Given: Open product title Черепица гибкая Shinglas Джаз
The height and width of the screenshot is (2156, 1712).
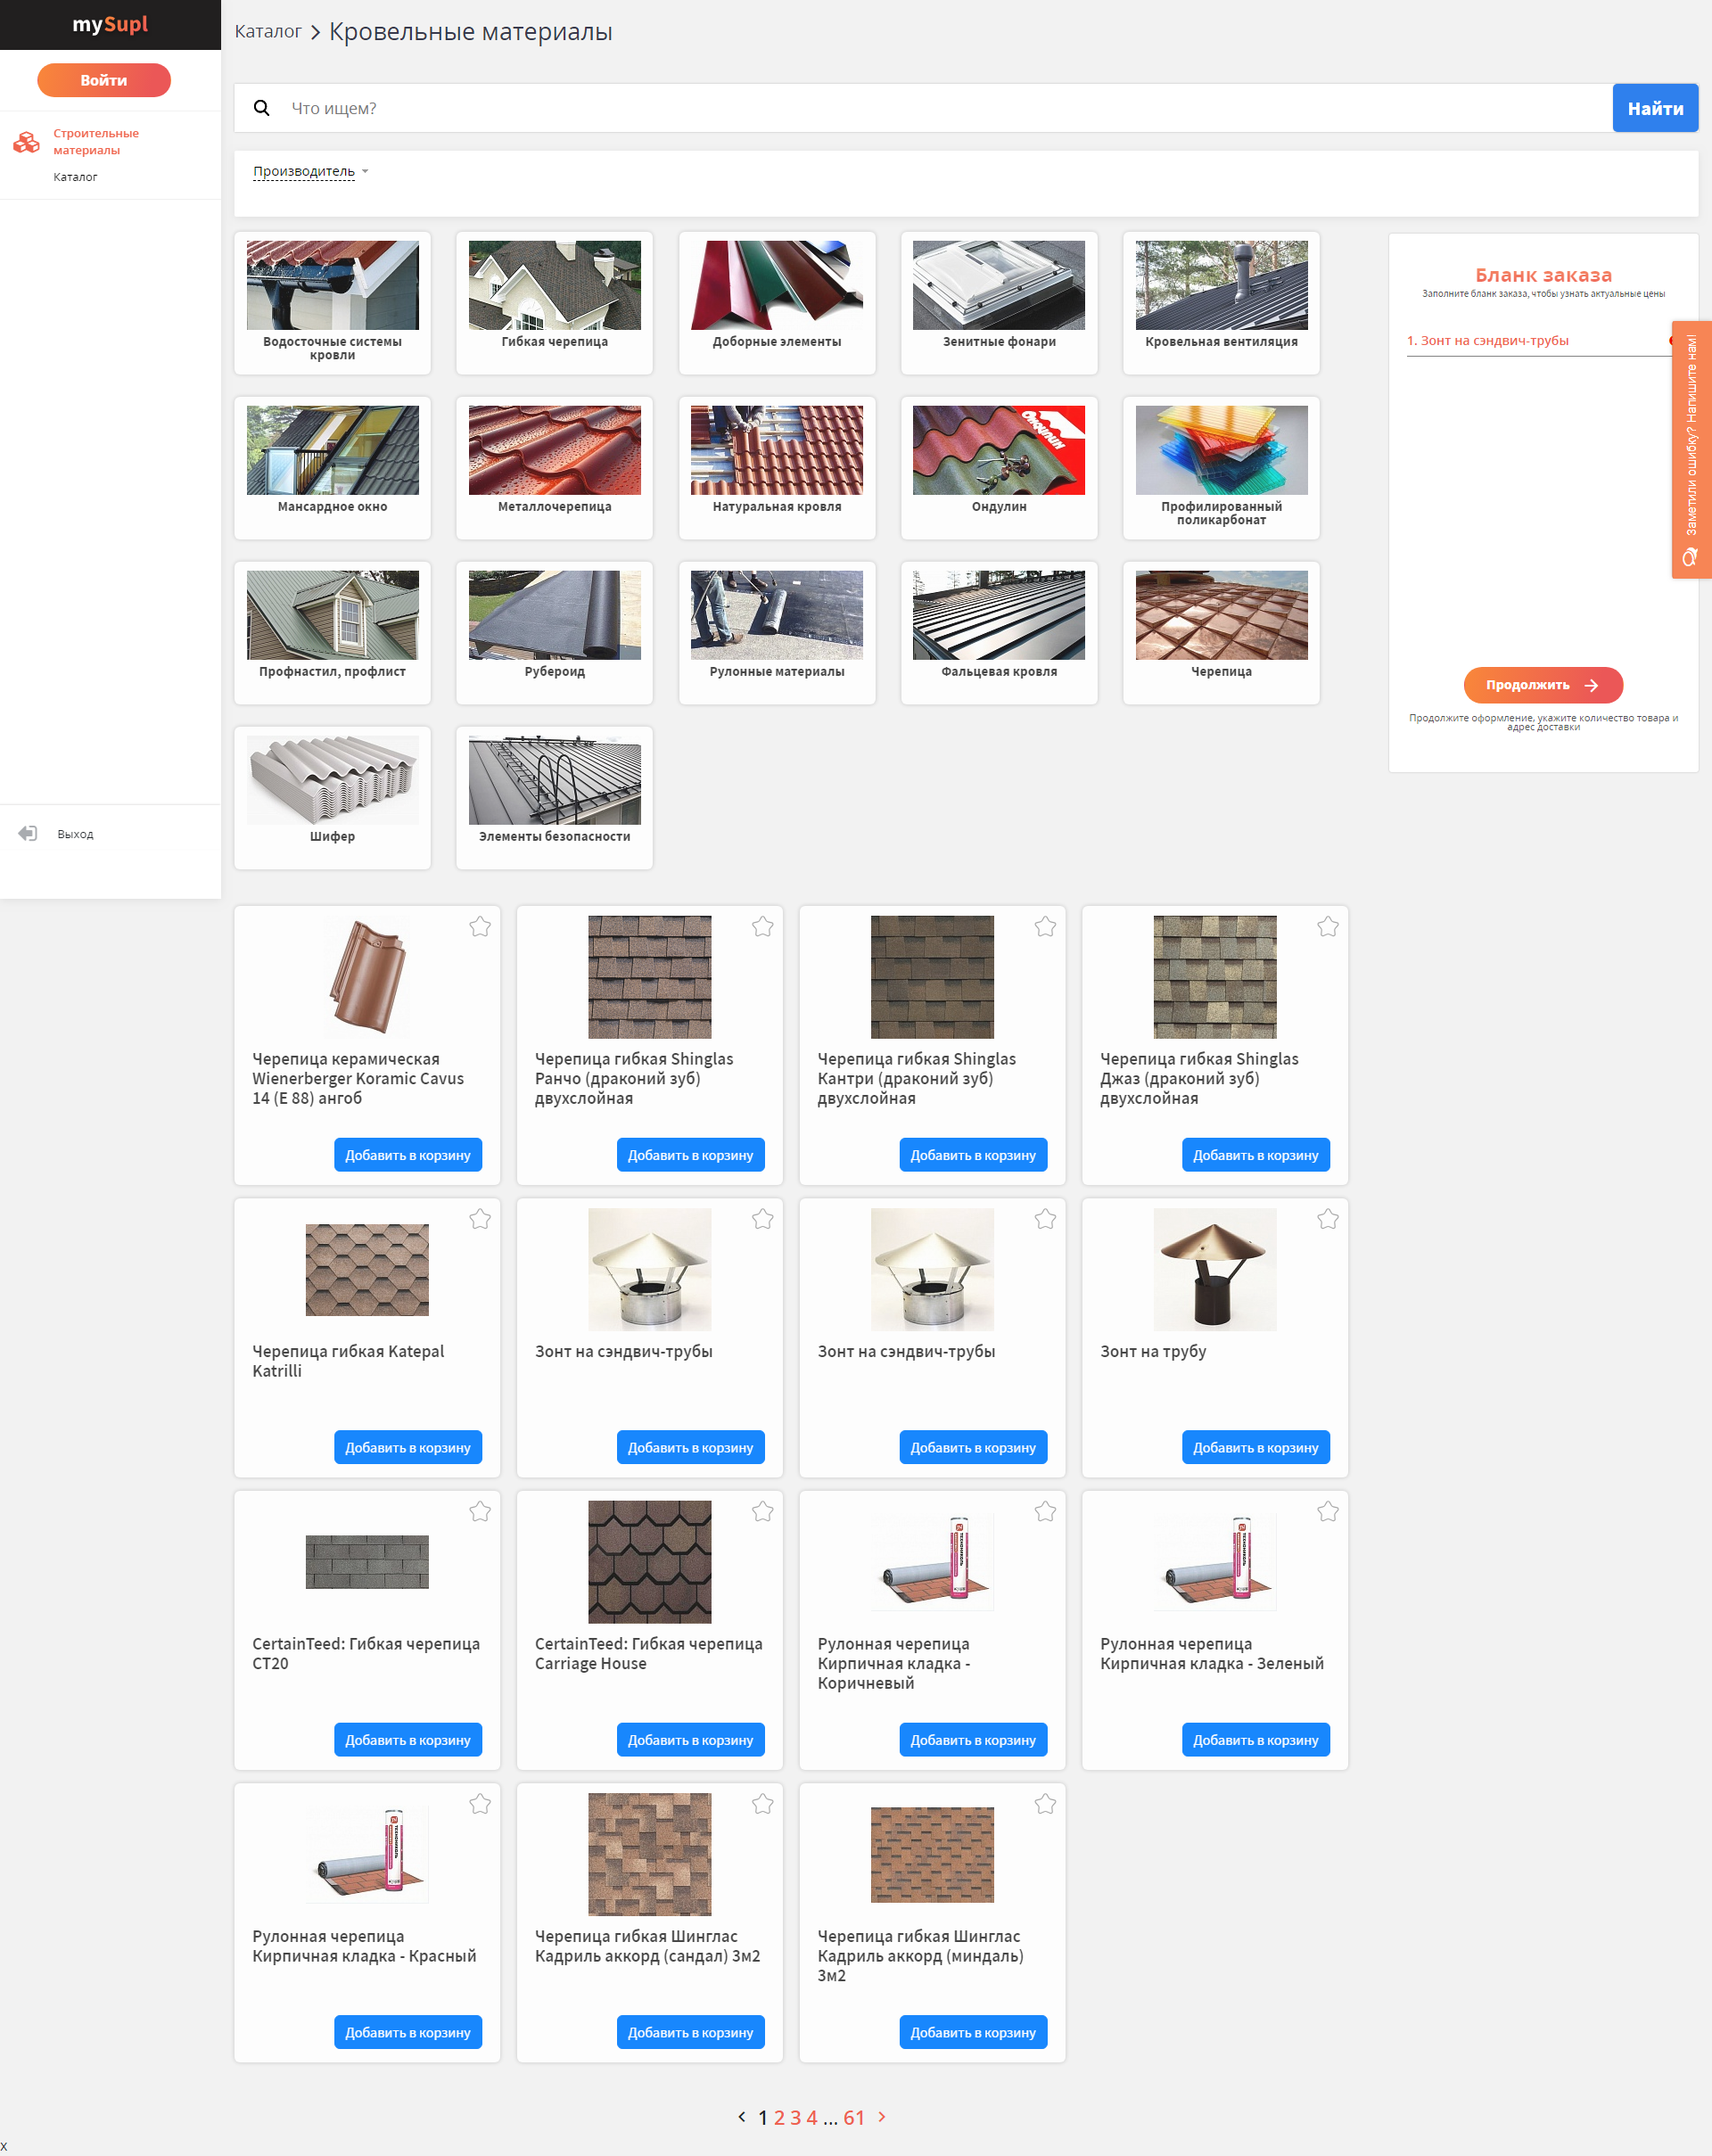Looking at the screenshot, I should (x=1199, y=1078).
